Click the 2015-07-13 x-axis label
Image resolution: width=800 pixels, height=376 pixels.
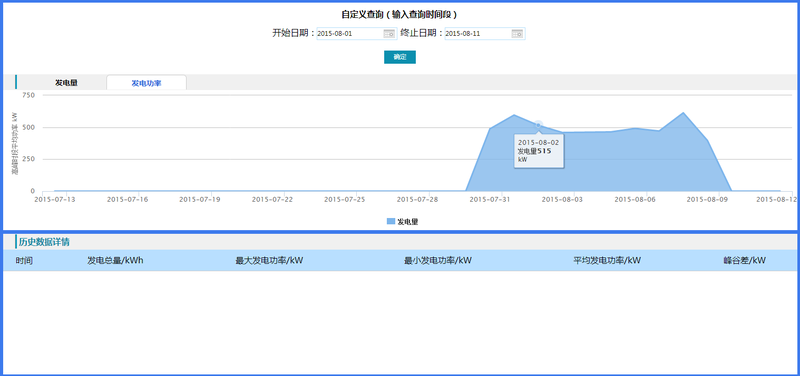click(55, 199)
